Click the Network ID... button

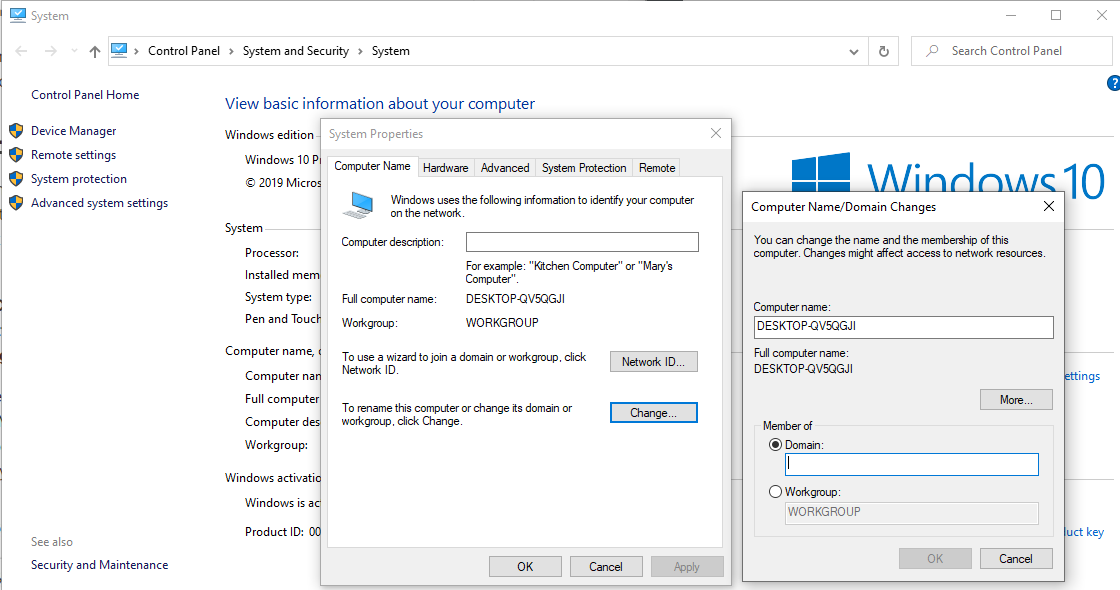point(653,362)
